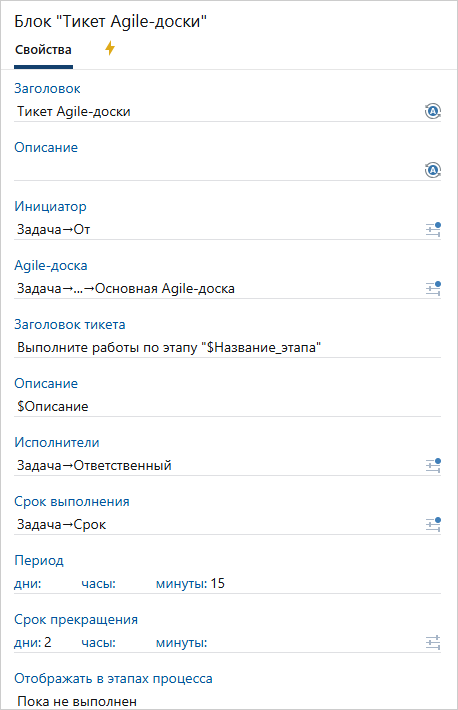Open settings icon for Agile-доска field
Image resolution: width=458 pixels, height=710 pixels.
click(x=433, y=288)
